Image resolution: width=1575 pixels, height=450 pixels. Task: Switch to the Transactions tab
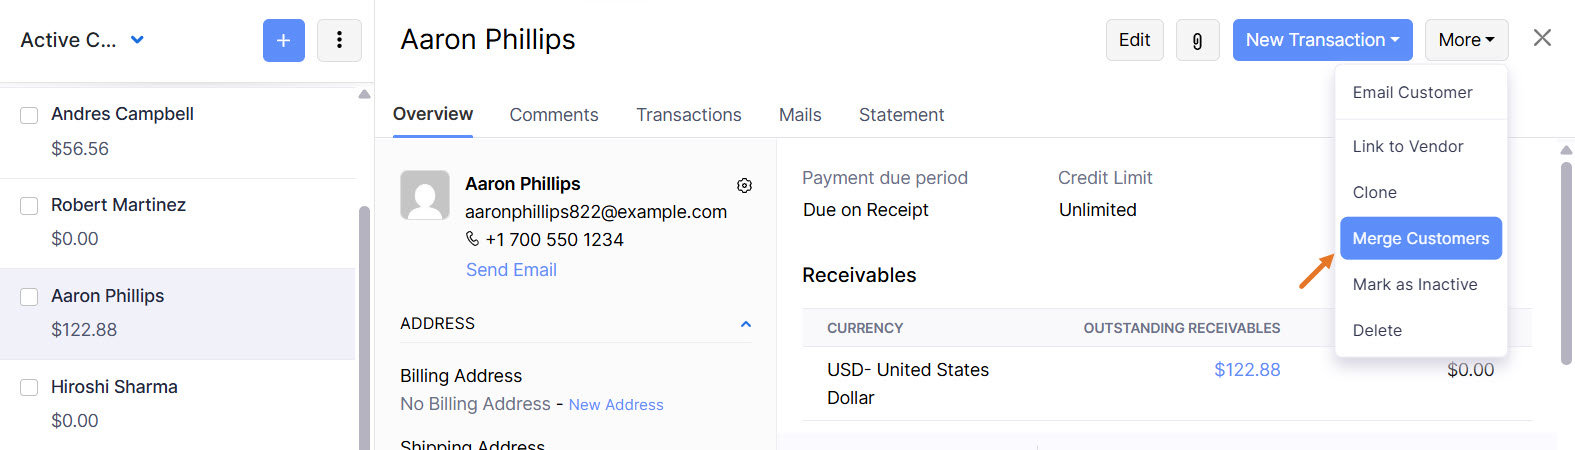[x=689, y=115]
